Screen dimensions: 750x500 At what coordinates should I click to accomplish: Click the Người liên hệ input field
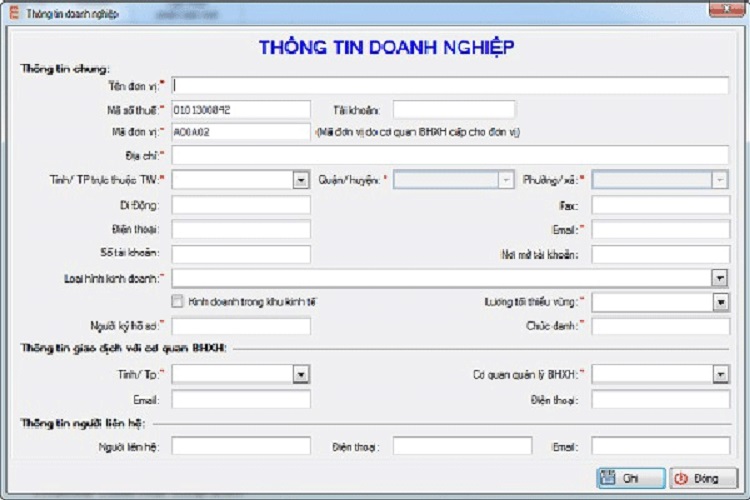241,446
